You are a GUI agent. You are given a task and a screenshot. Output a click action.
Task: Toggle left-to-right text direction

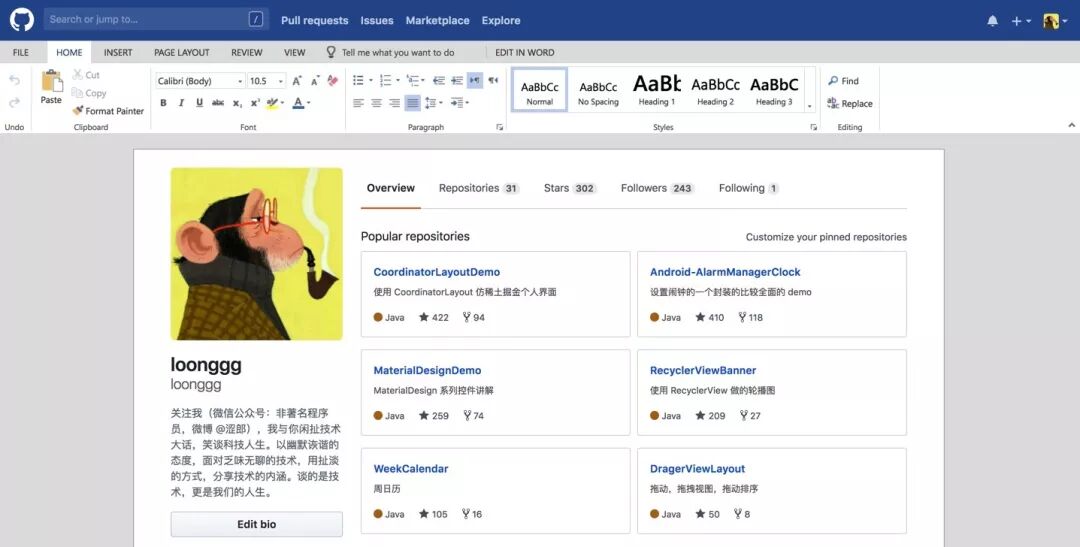[x=475, y=81]
